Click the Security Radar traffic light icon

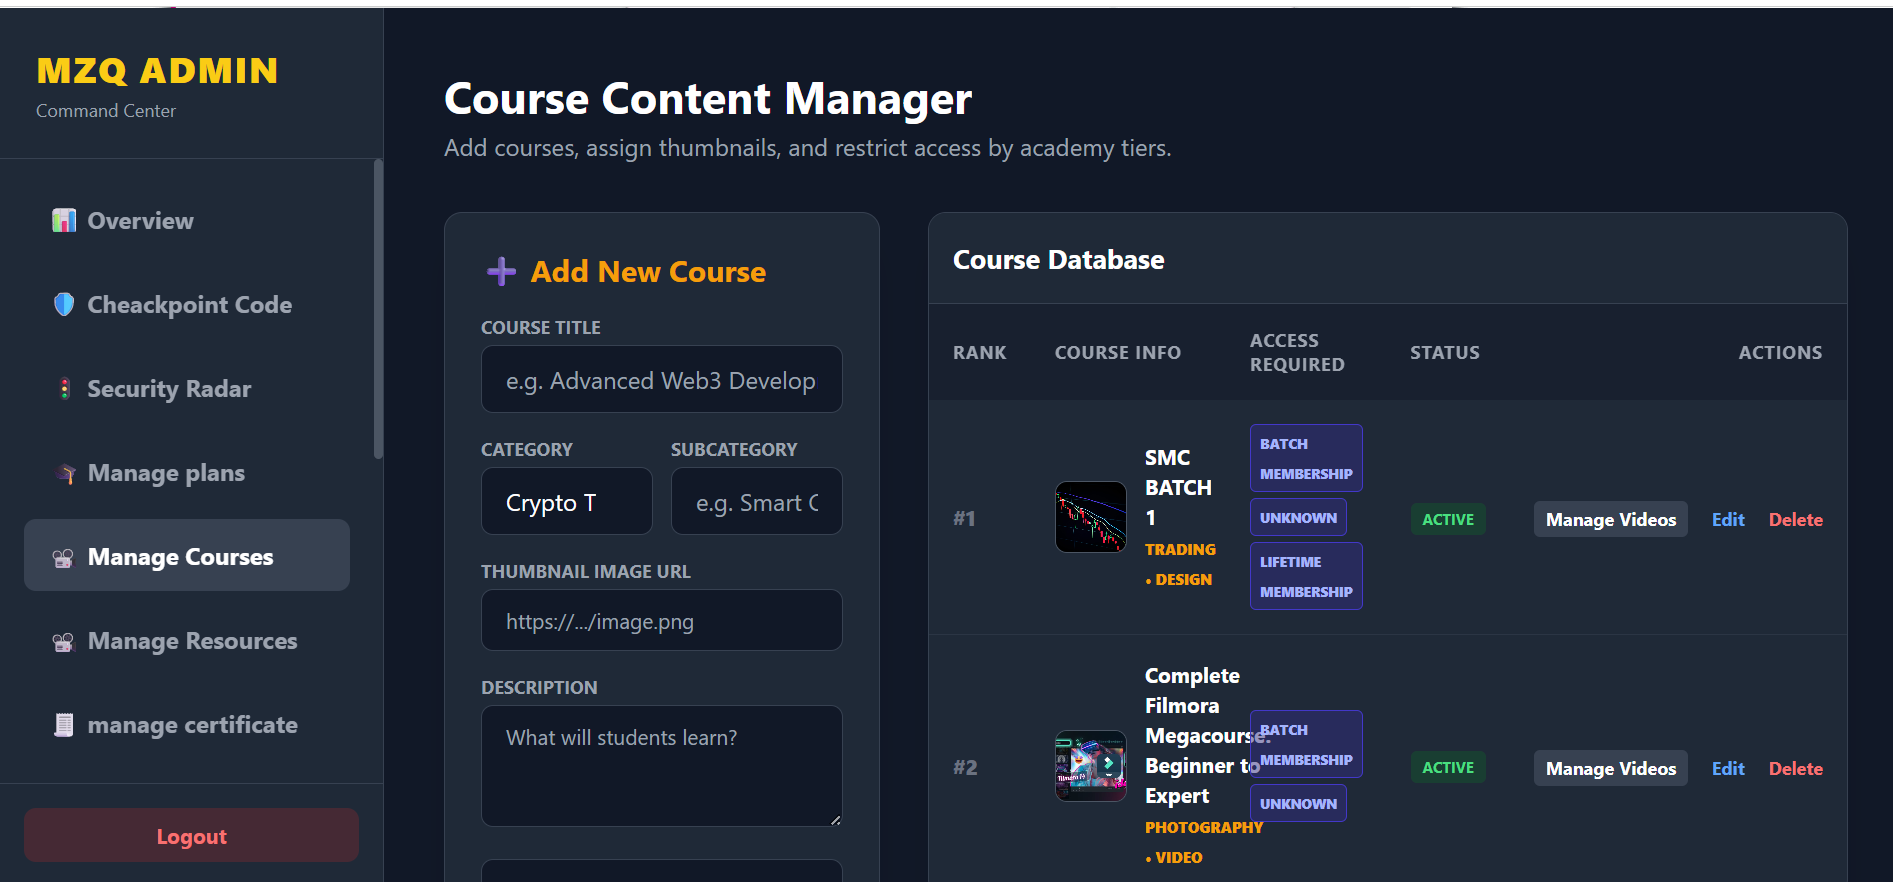coord(64,389)
